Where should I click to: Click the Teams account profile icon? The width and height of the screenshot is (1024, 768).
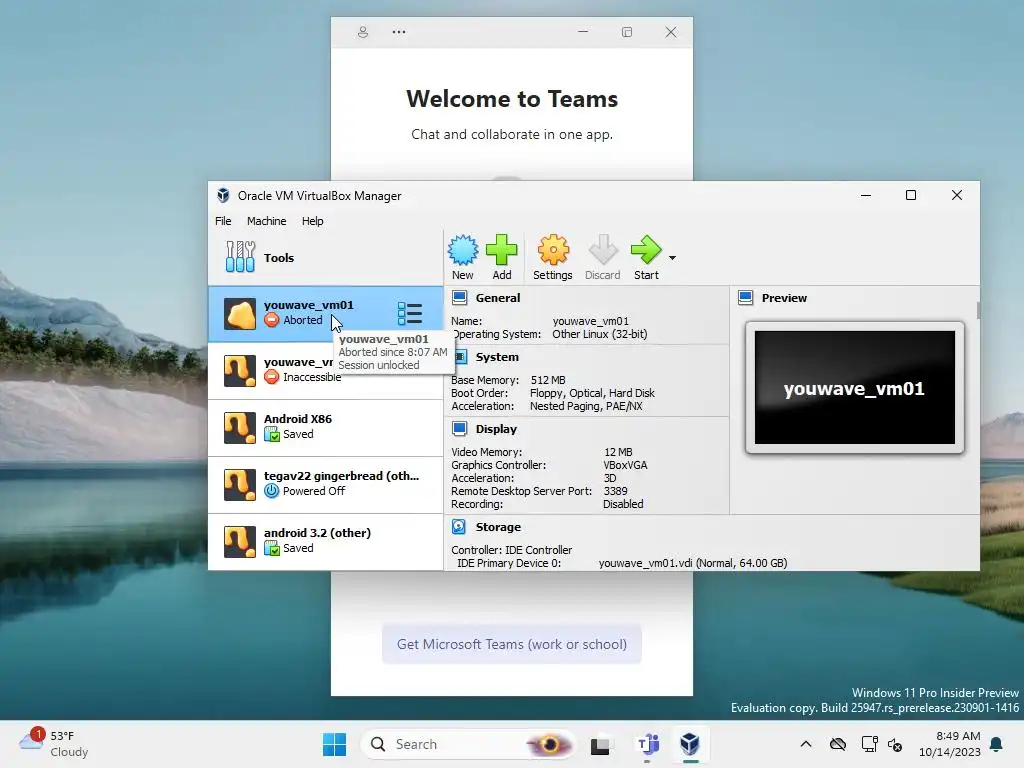pos(363,32)
